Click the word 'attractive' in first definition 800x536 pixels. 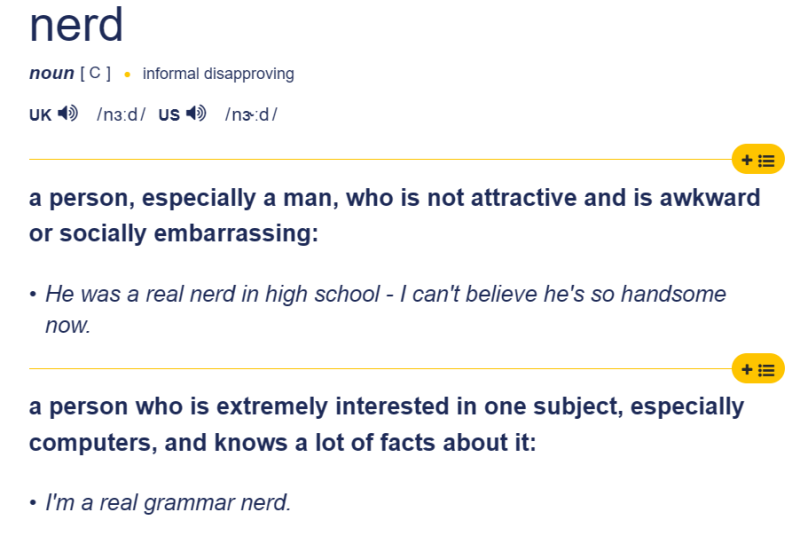coord(523,198)
